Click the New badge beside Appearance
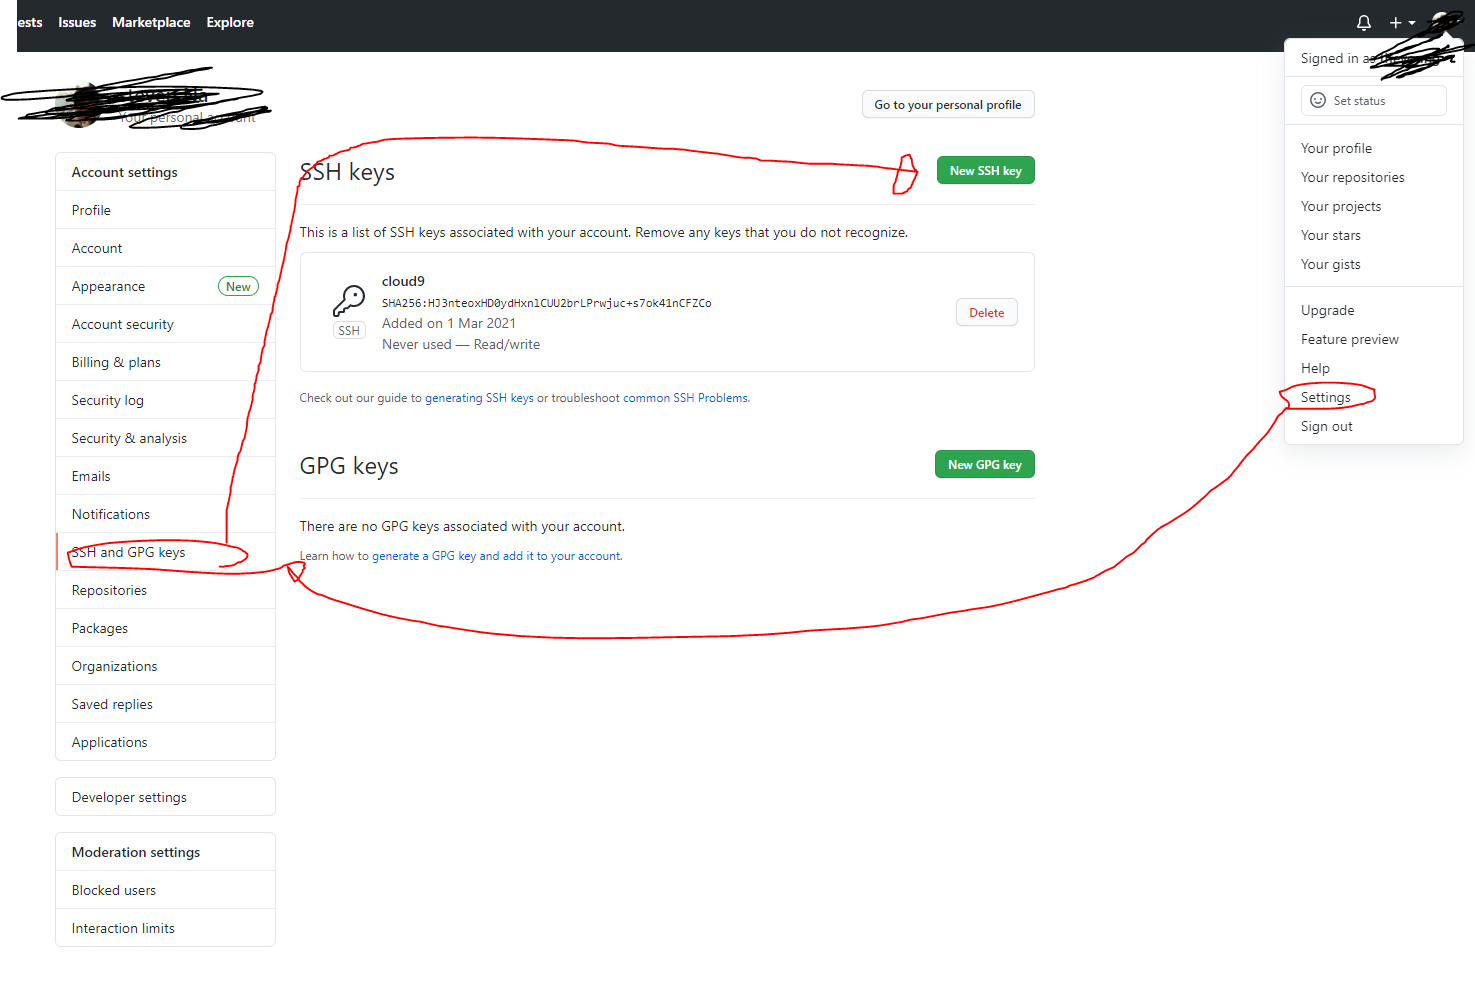1475x991 pixels. pos(238,286)
